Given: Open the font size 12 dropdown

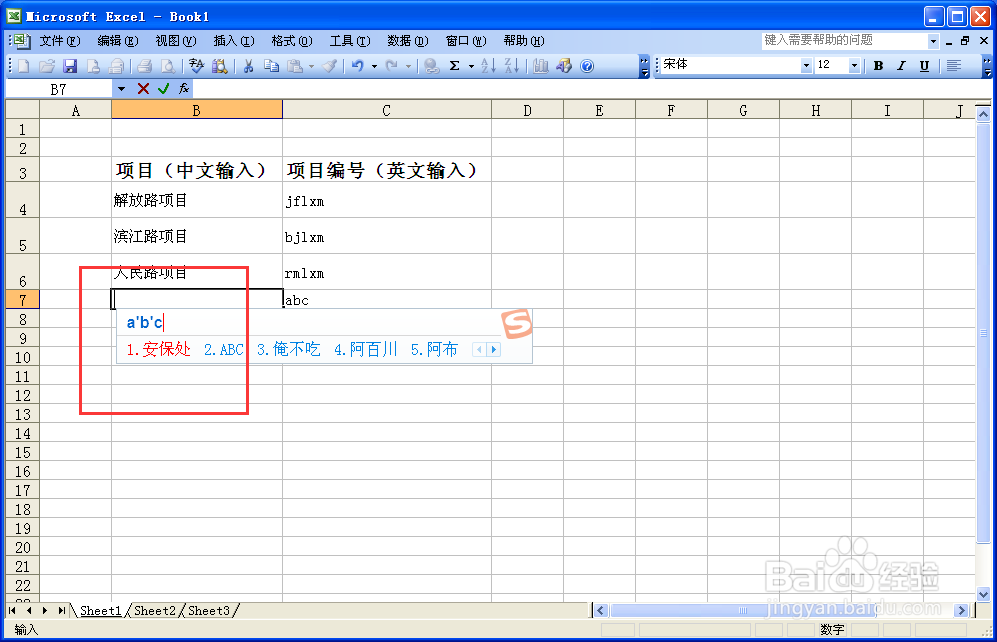Looking at the screenshot, I should click(x=855, y=65).
